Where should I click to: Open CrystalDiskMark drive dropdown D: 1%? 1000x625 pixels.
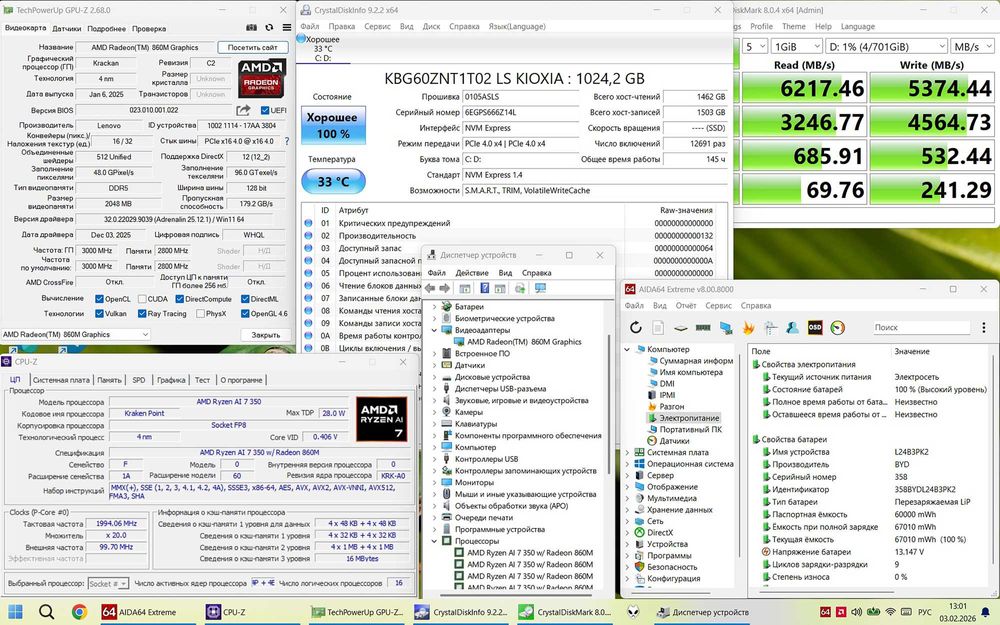(886, 47)
